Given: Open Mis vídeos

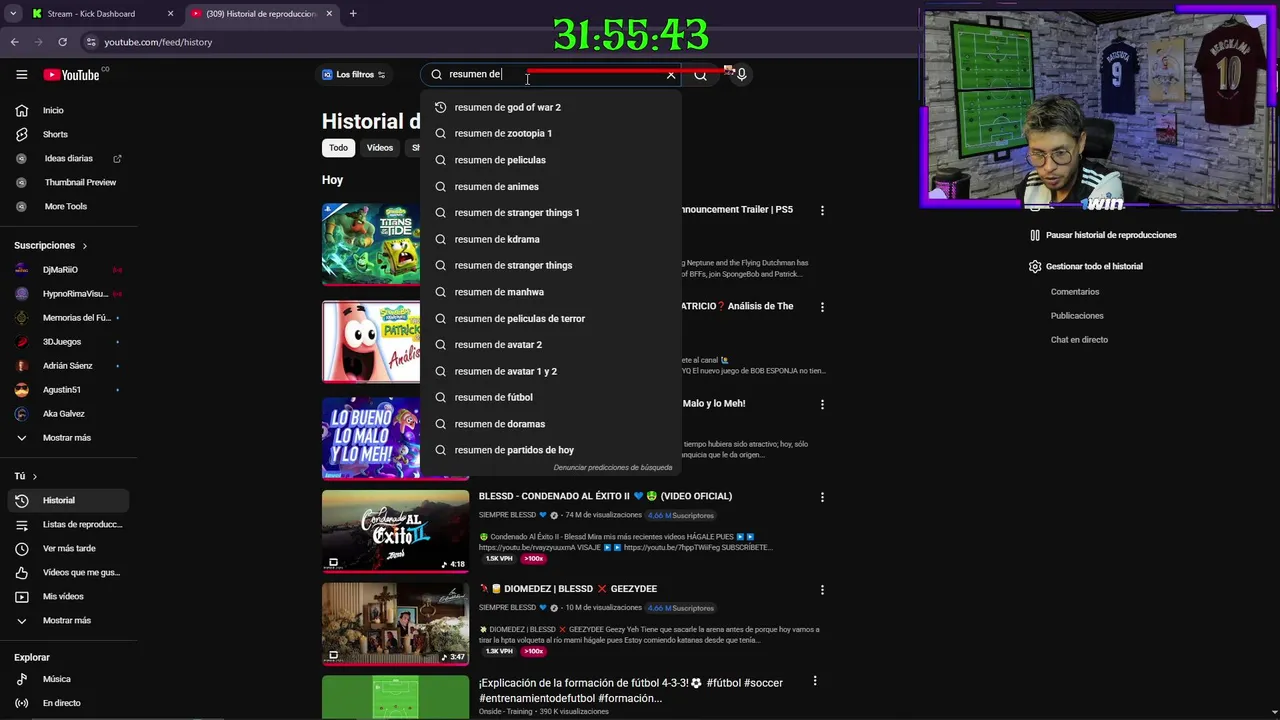Looking at the screenshot, I should [x=68, y=596].
